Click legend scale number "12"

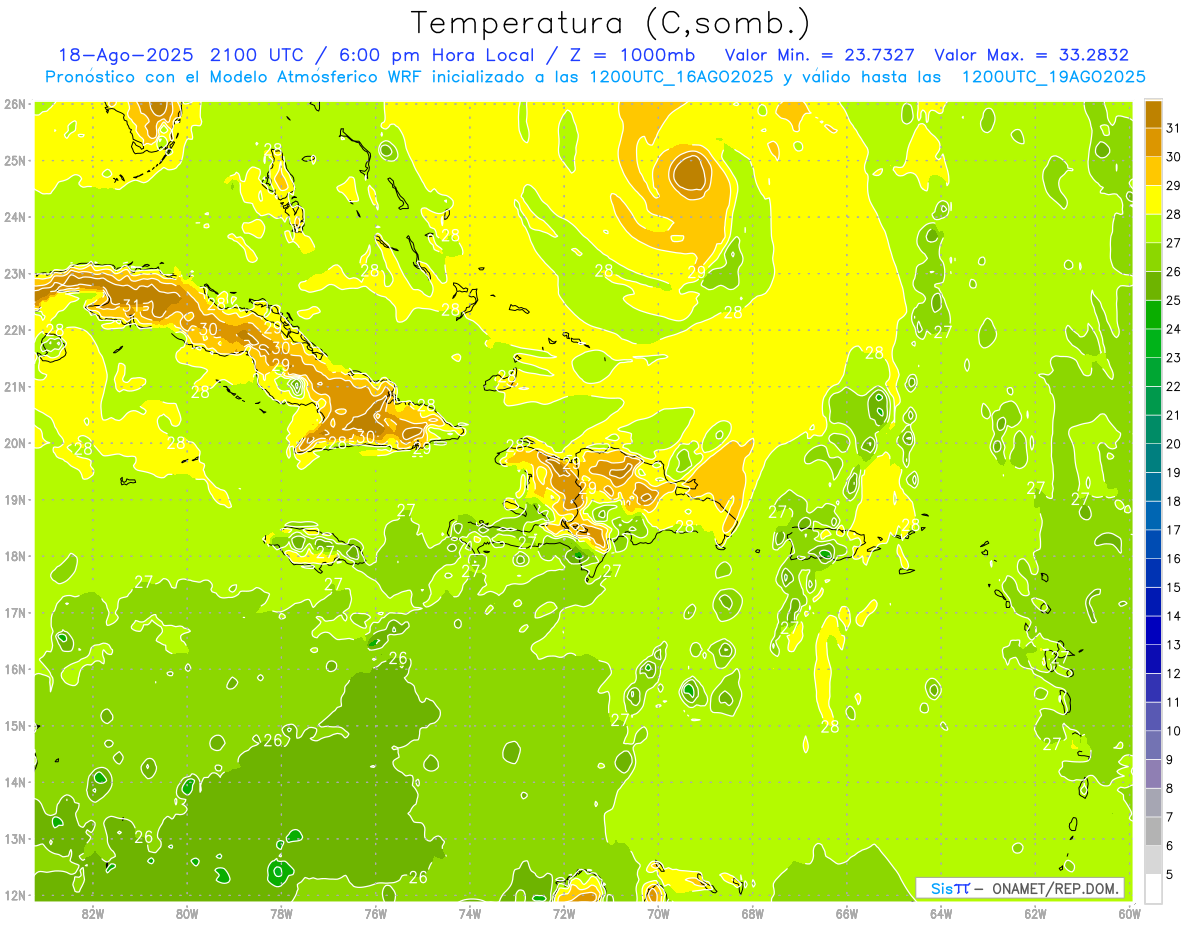point(1174,674)
